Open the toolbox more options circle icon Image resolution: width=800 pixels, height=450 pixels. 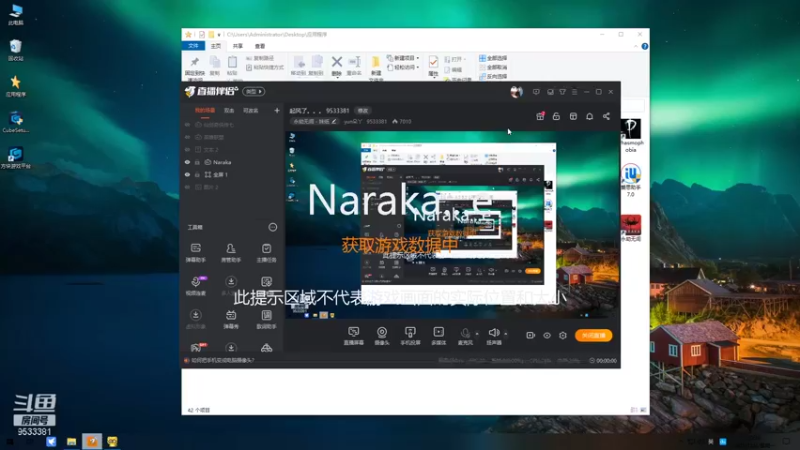click(x=272, y=227)
